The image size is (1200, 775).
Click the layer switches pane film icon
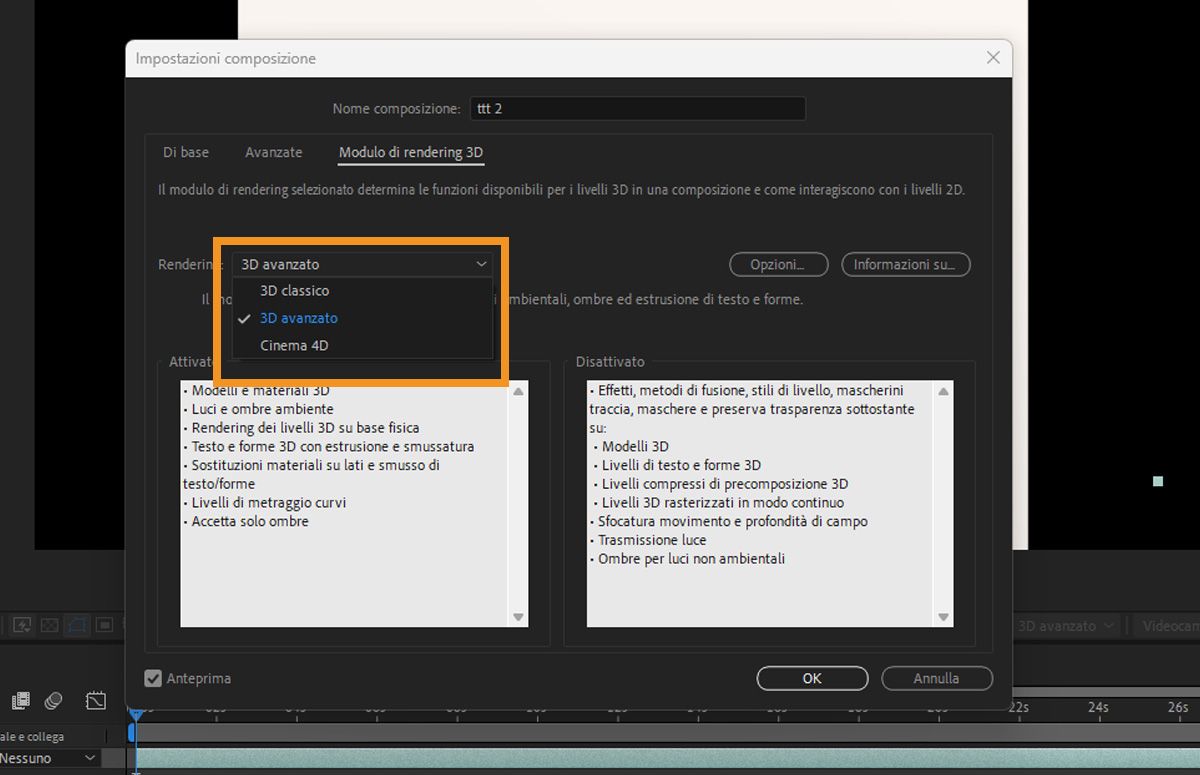20,700
